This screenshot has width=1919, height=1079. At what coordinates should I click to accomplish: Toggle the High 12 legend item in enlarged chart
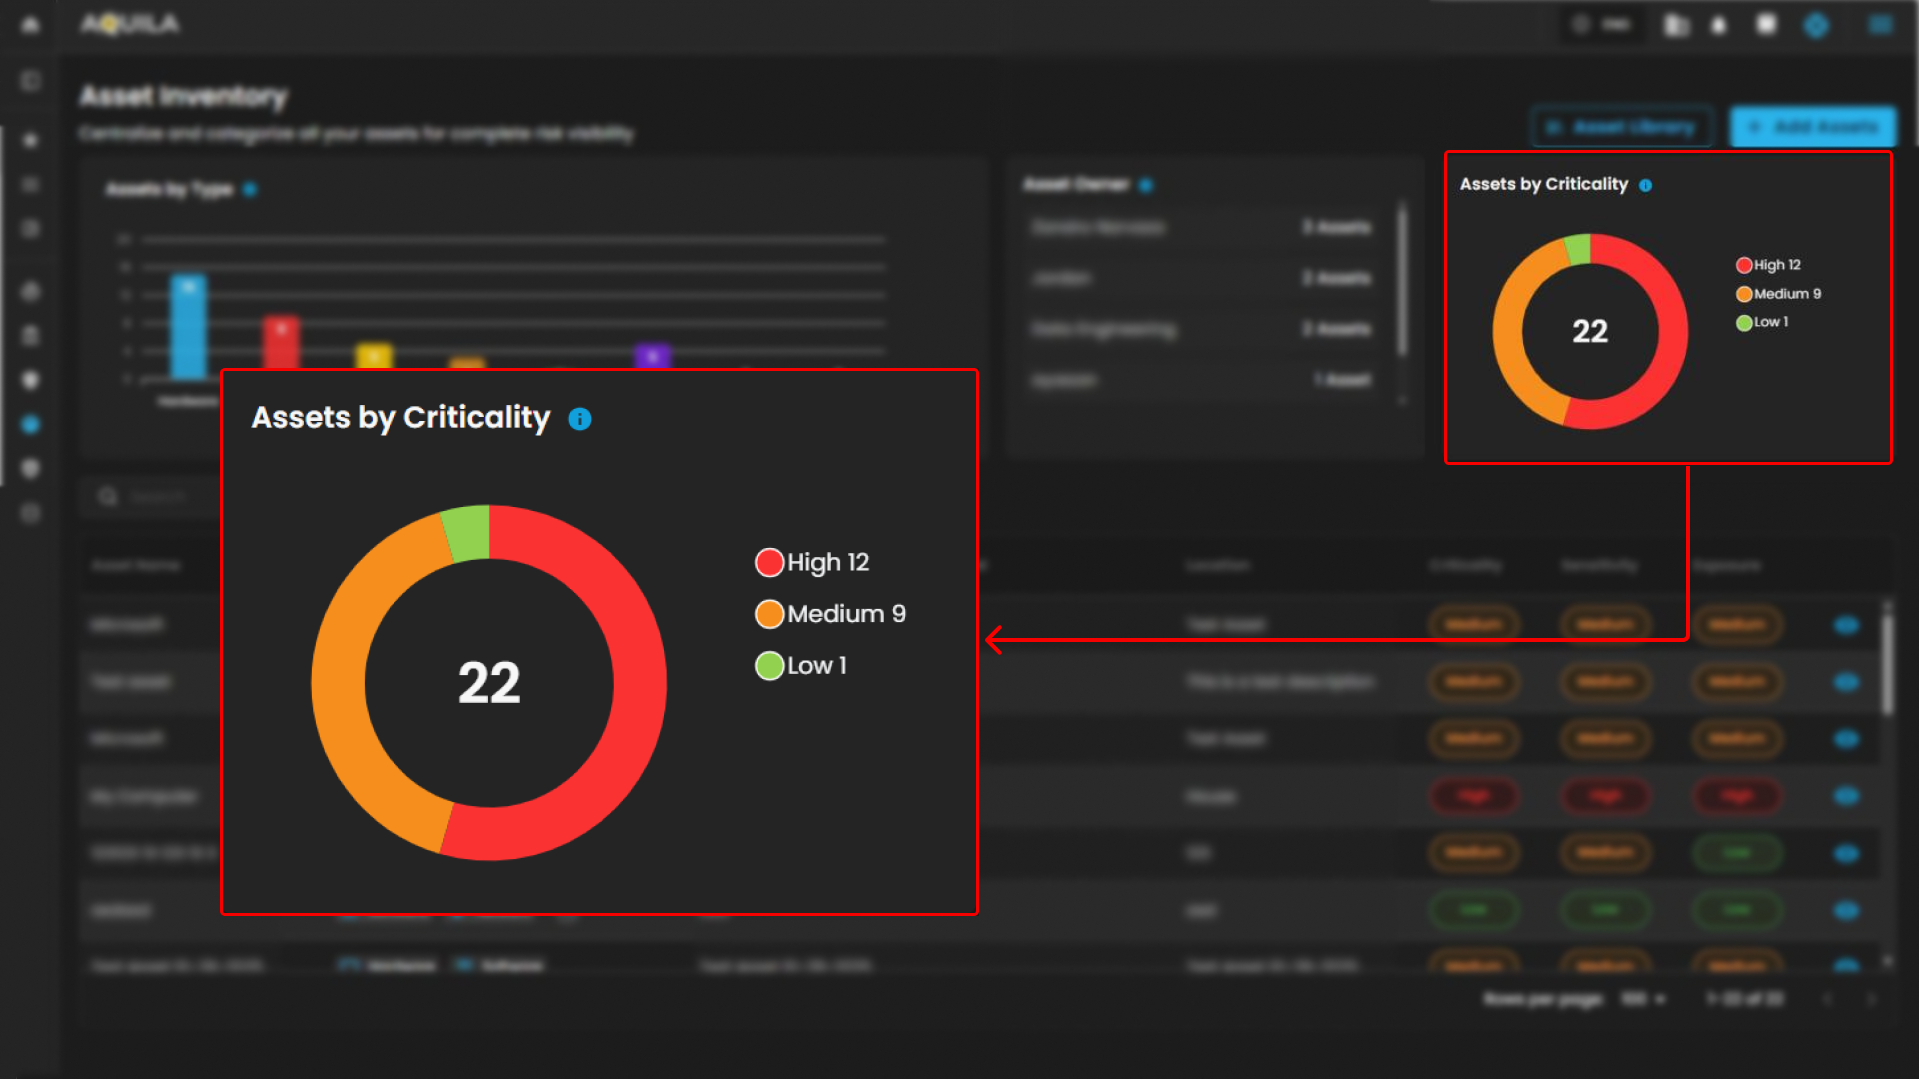pos(812,563)
